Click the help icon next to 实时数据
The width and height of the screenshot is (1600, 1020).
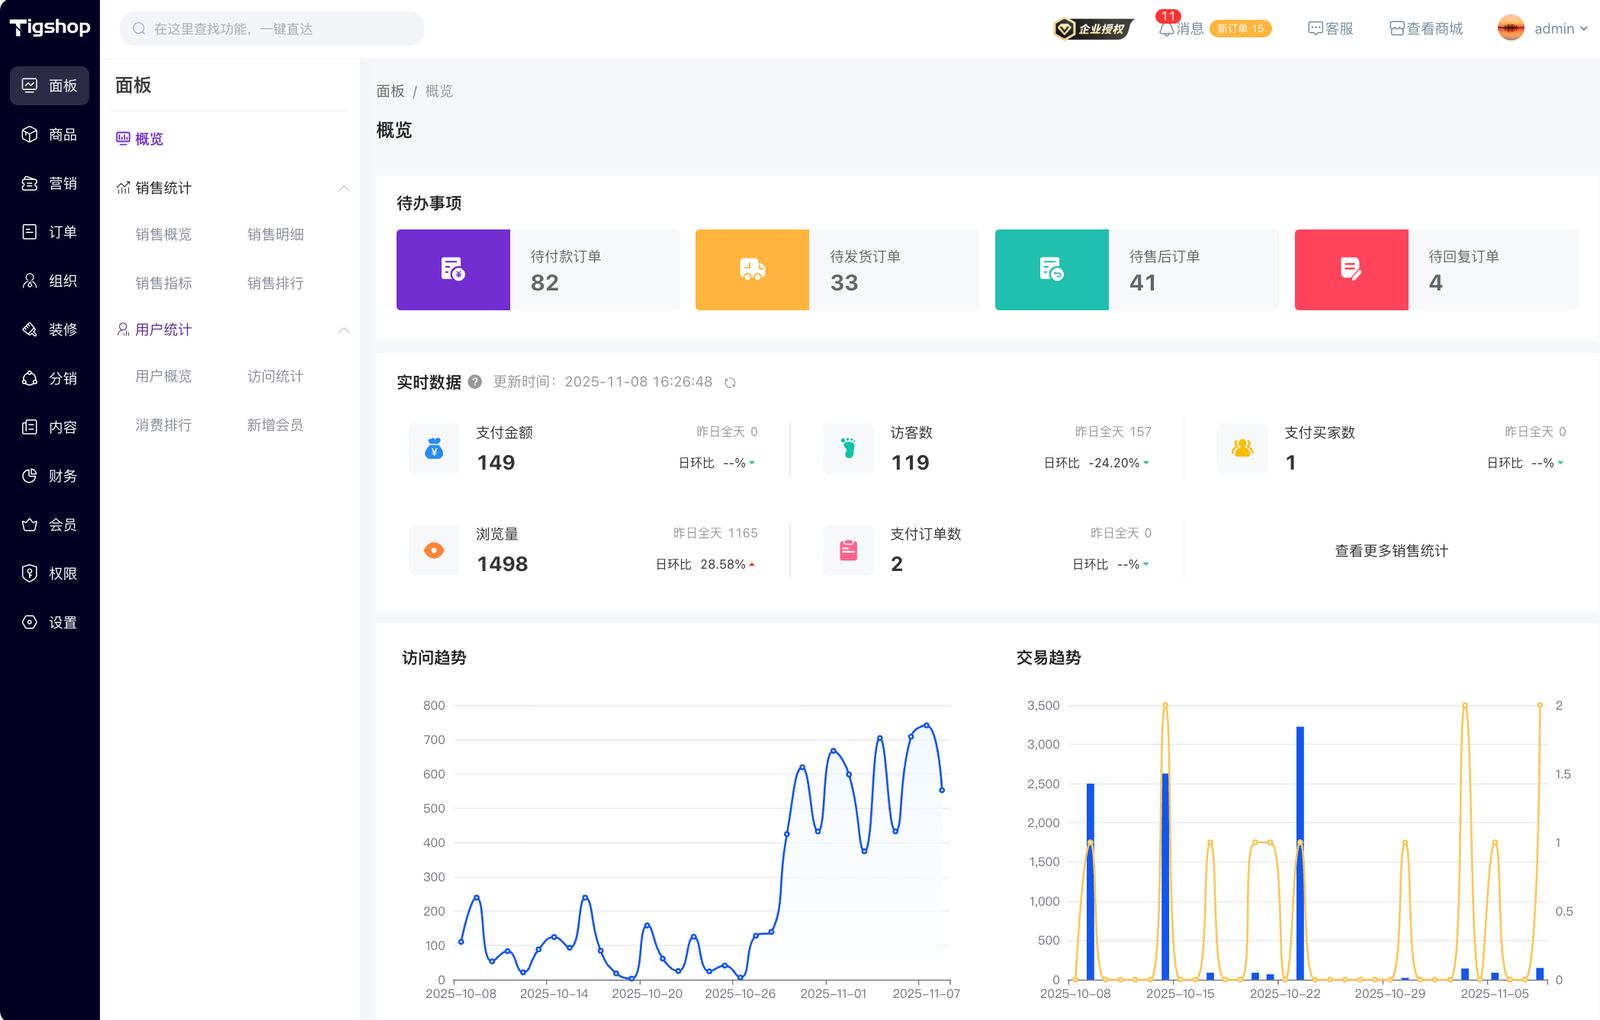tap(475, 382)
